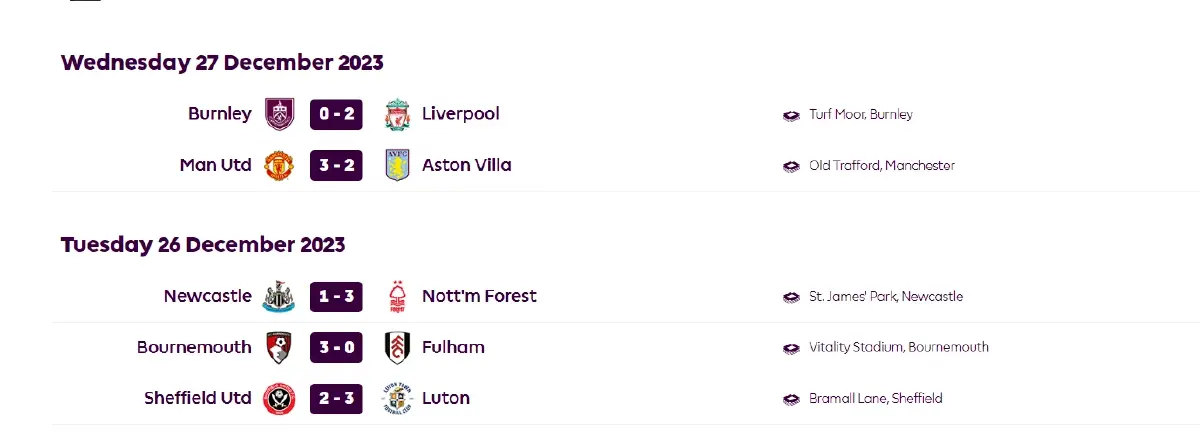Click the stadium icon beside St. James' Park
Screen dimensions: 1200x444
click(x=791, y=297)
